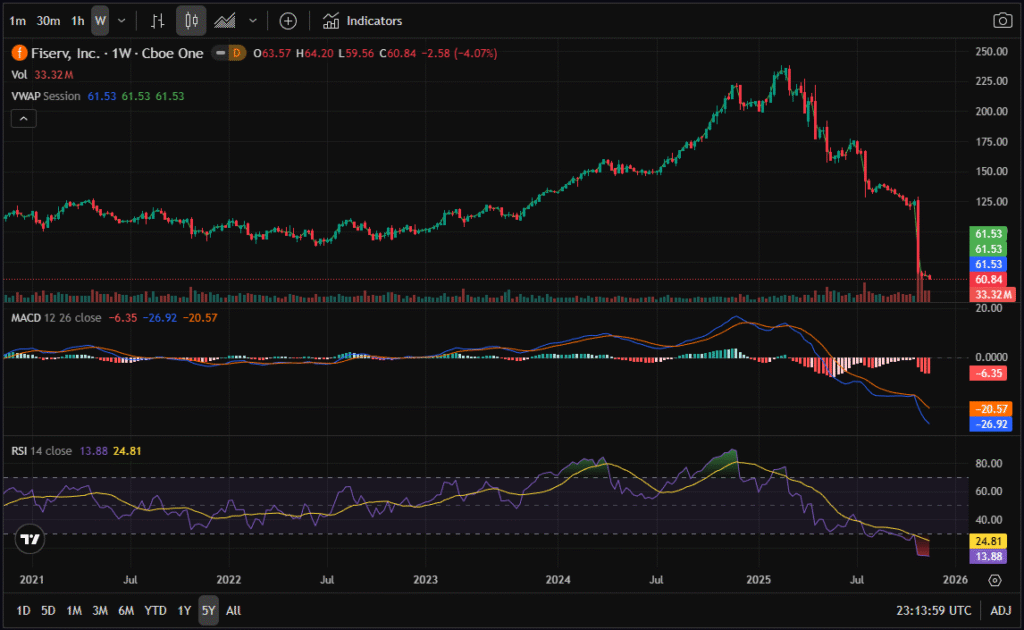Select the weekly W interval button
This screenshot has width=1024, height=630.
[100, 20]
